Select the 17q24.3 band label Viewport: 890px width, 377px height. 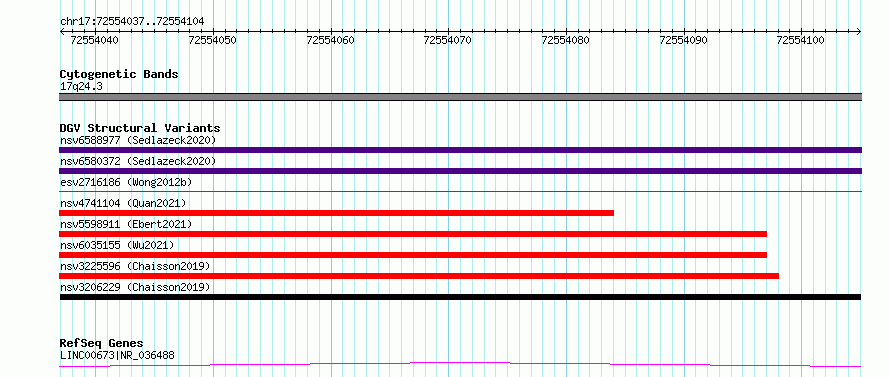(81, 87)
